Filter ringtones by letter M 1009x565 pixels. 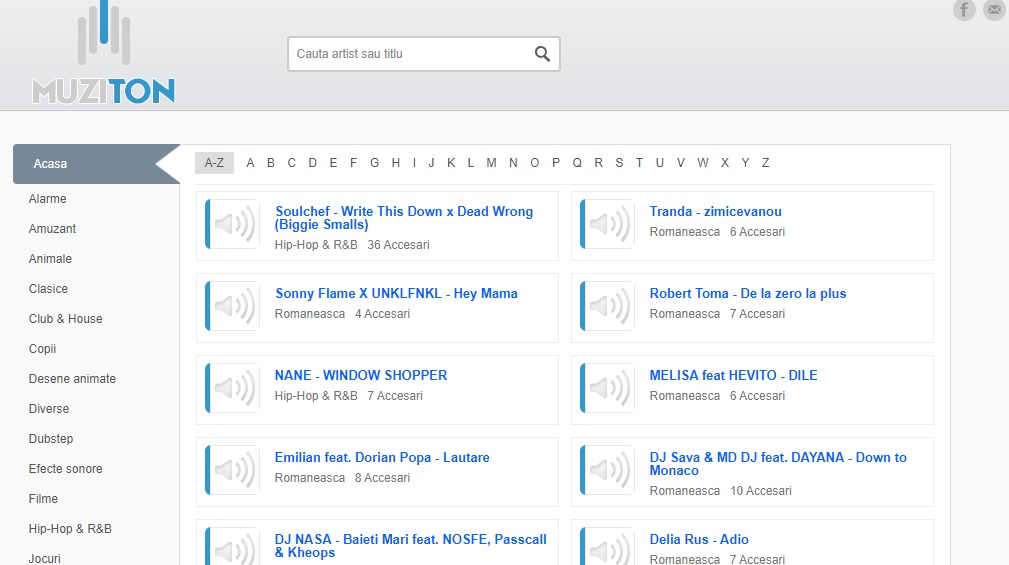click(491, 163)
